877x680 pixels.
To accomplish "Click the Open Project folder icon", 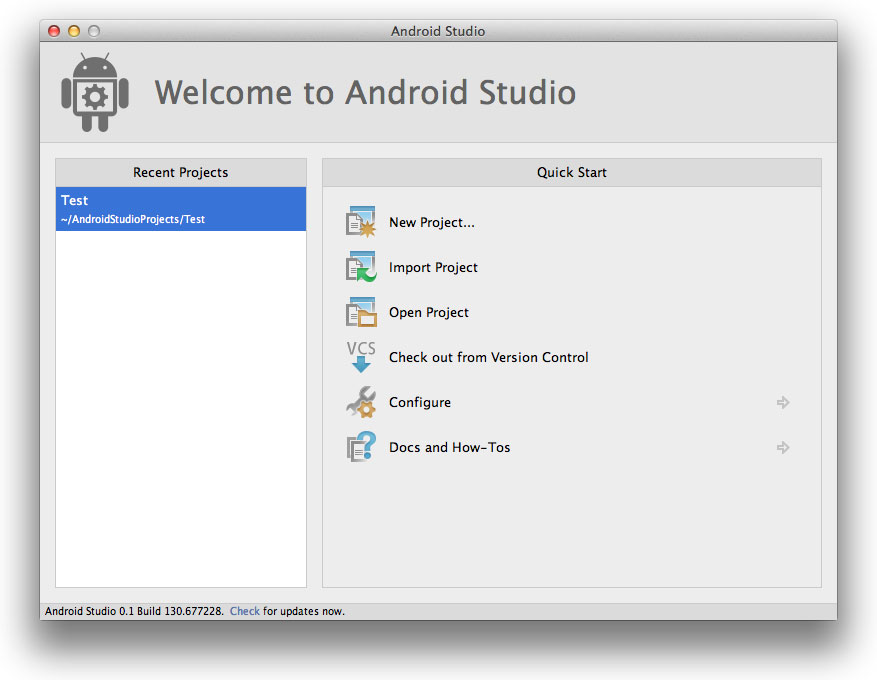I will click(x=361, y=312).
